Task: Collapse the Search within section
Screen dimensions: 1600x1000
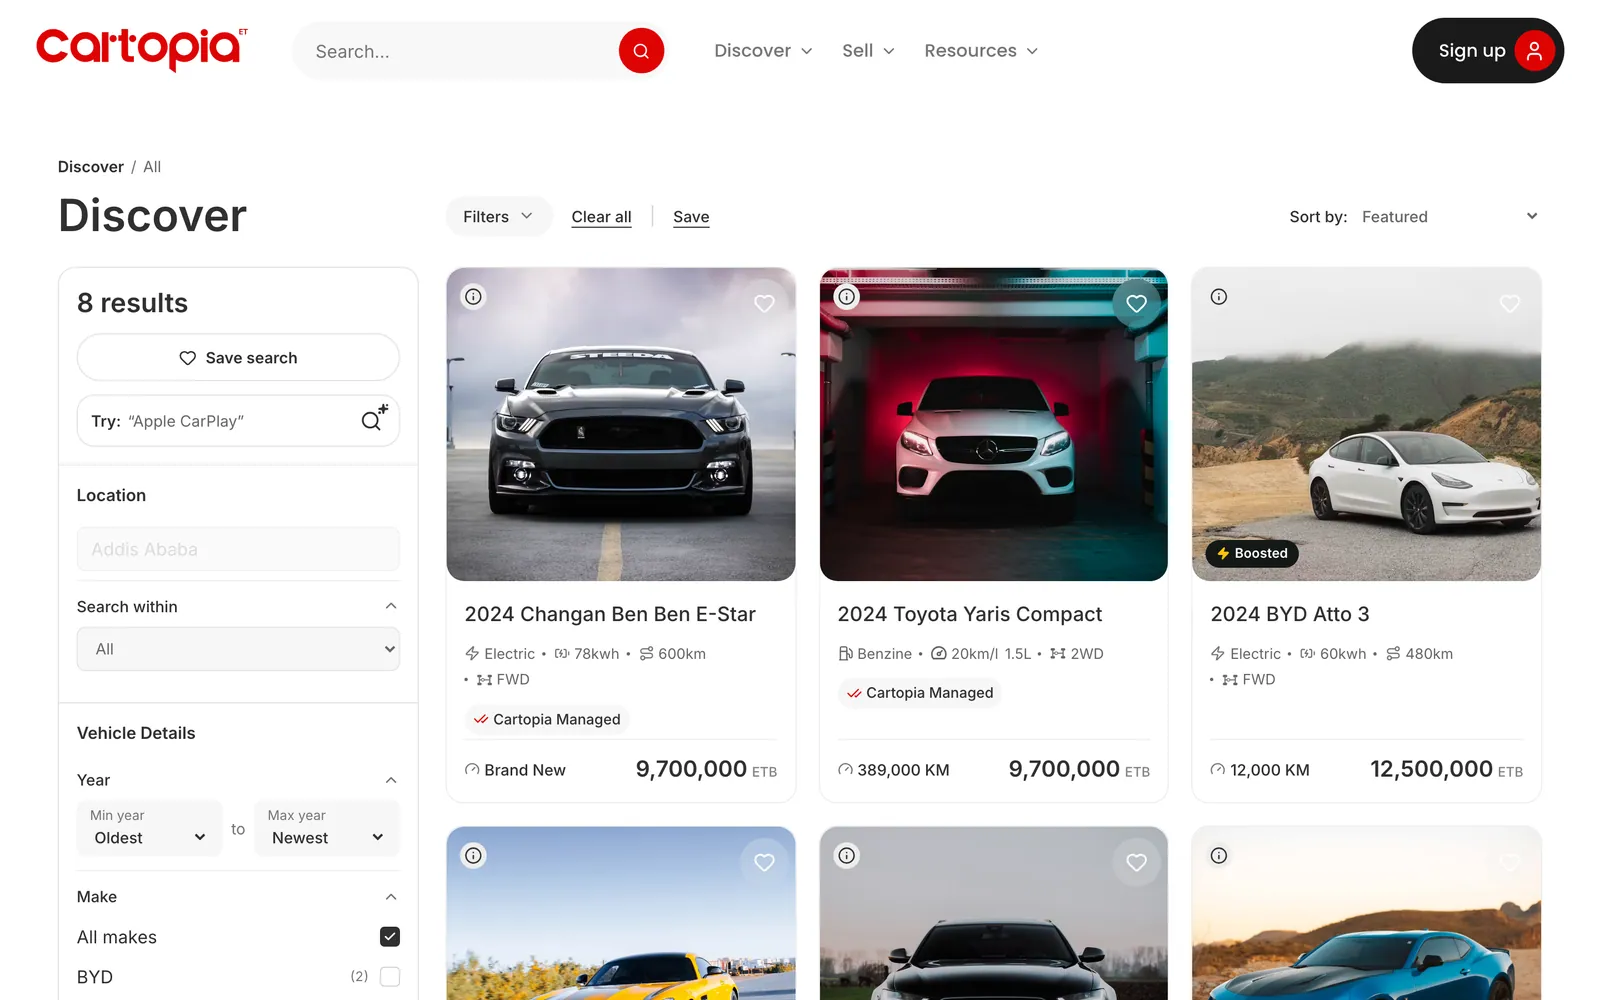Action: coord(391,606)
